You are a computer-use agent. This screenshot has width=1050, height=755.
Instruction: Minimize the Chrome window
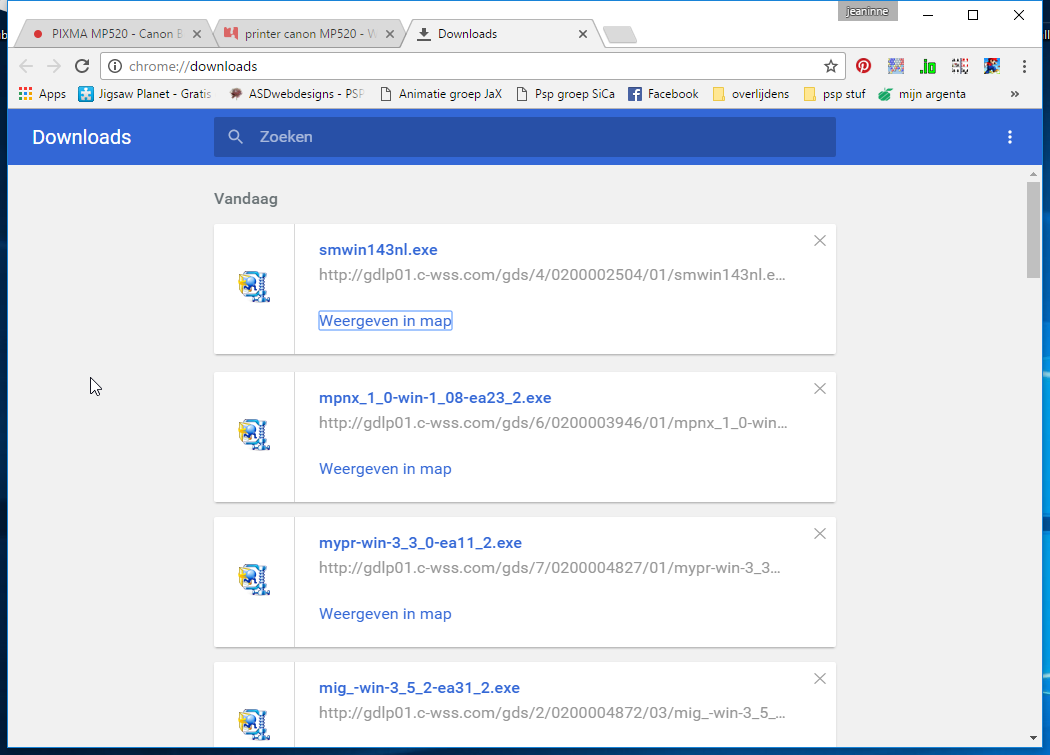point(928,15)
